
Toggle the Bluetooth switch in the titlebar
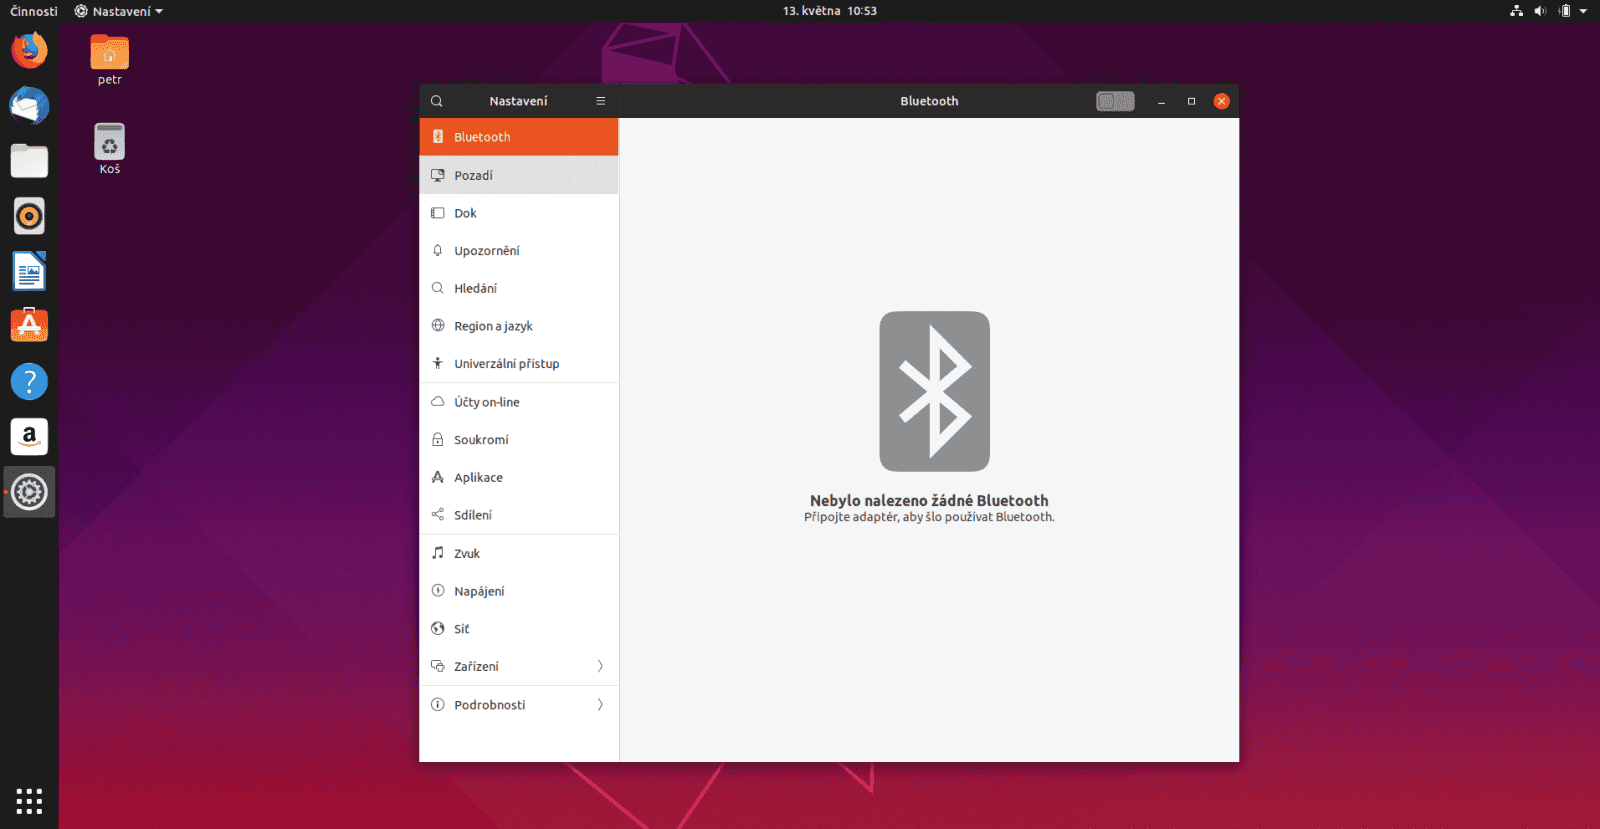[x=1115, y=101]
